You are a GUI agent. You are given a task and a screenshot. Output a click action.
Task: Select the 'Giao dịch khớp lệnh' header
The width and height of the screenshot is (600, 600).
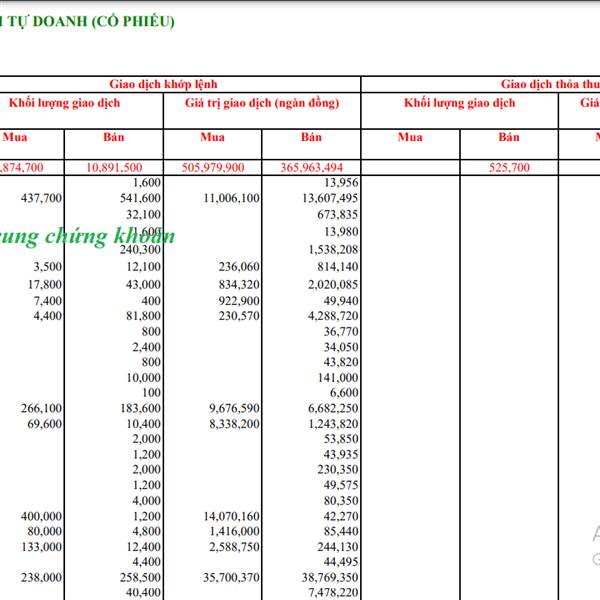click(163, 84)
